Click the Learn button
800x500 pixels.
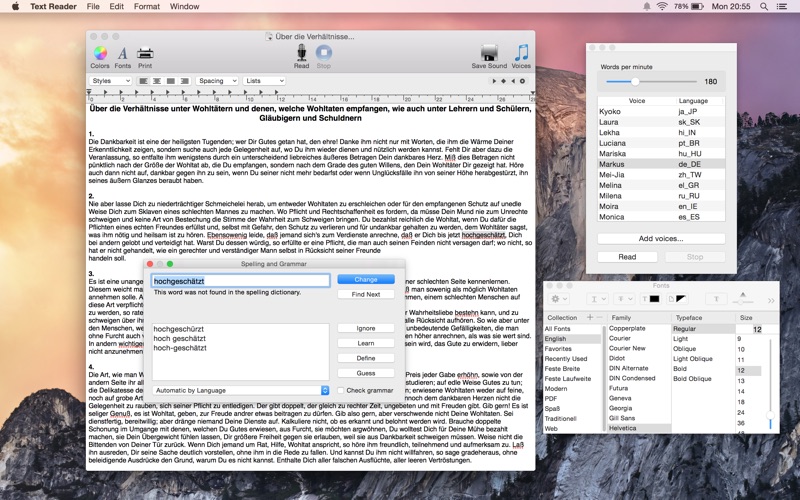tap(366, 343)
